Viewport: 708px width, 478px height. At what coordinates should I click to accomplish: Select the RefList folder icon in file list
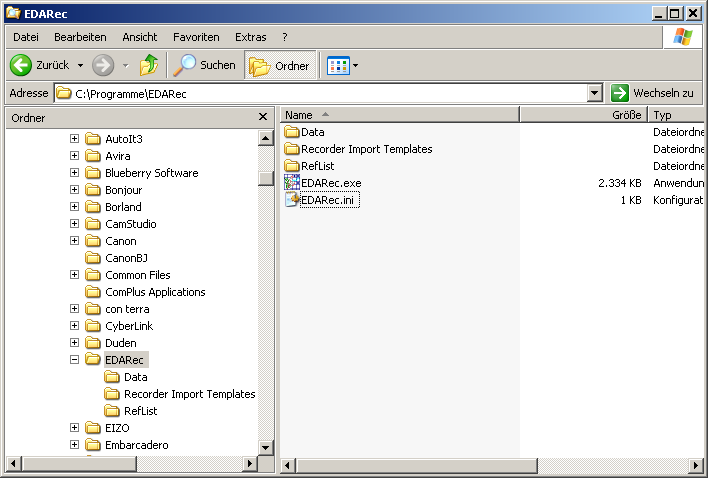[x=292, y=166]
